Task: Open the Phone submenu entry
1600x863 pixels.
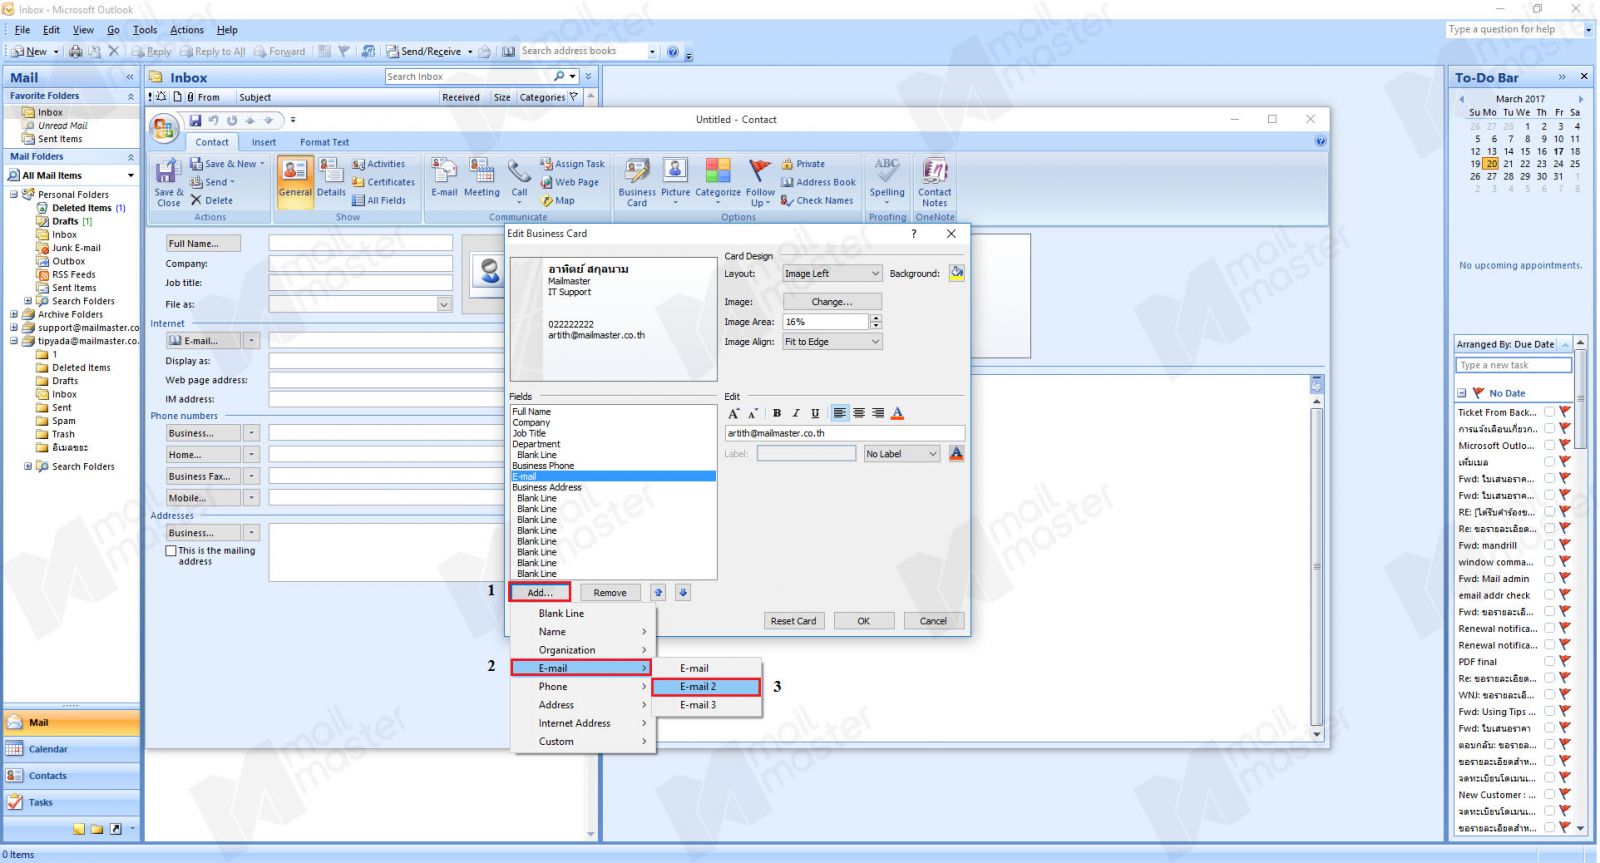Action: click(583, 687)
